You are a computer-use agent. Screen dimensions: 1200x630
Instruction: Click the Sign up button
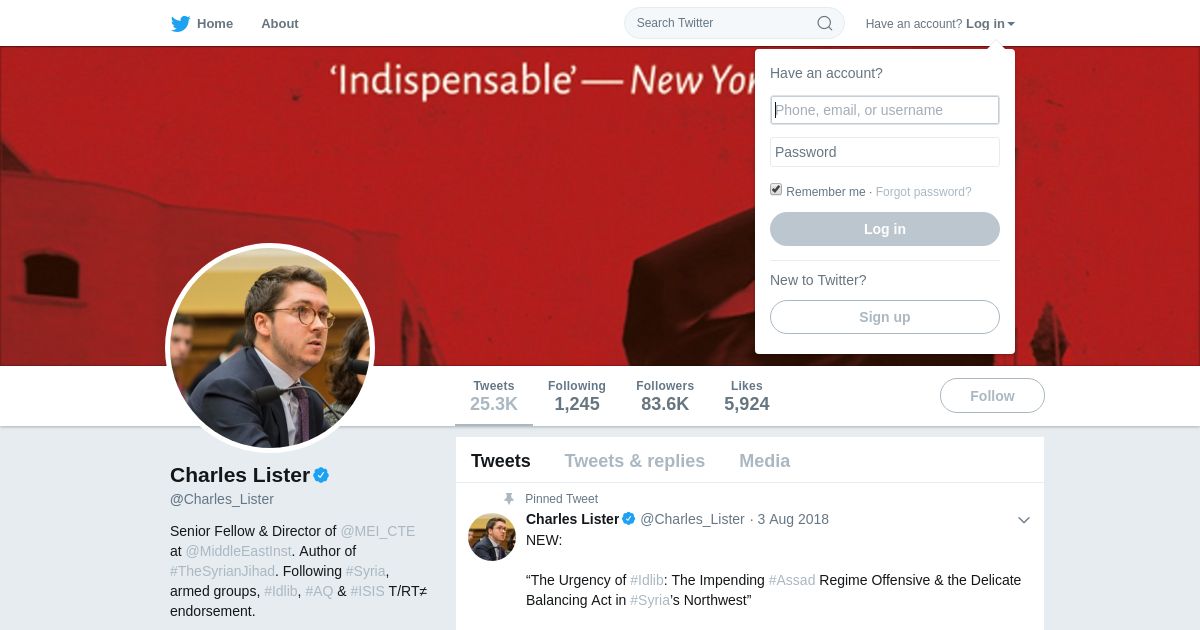point(884,317)
